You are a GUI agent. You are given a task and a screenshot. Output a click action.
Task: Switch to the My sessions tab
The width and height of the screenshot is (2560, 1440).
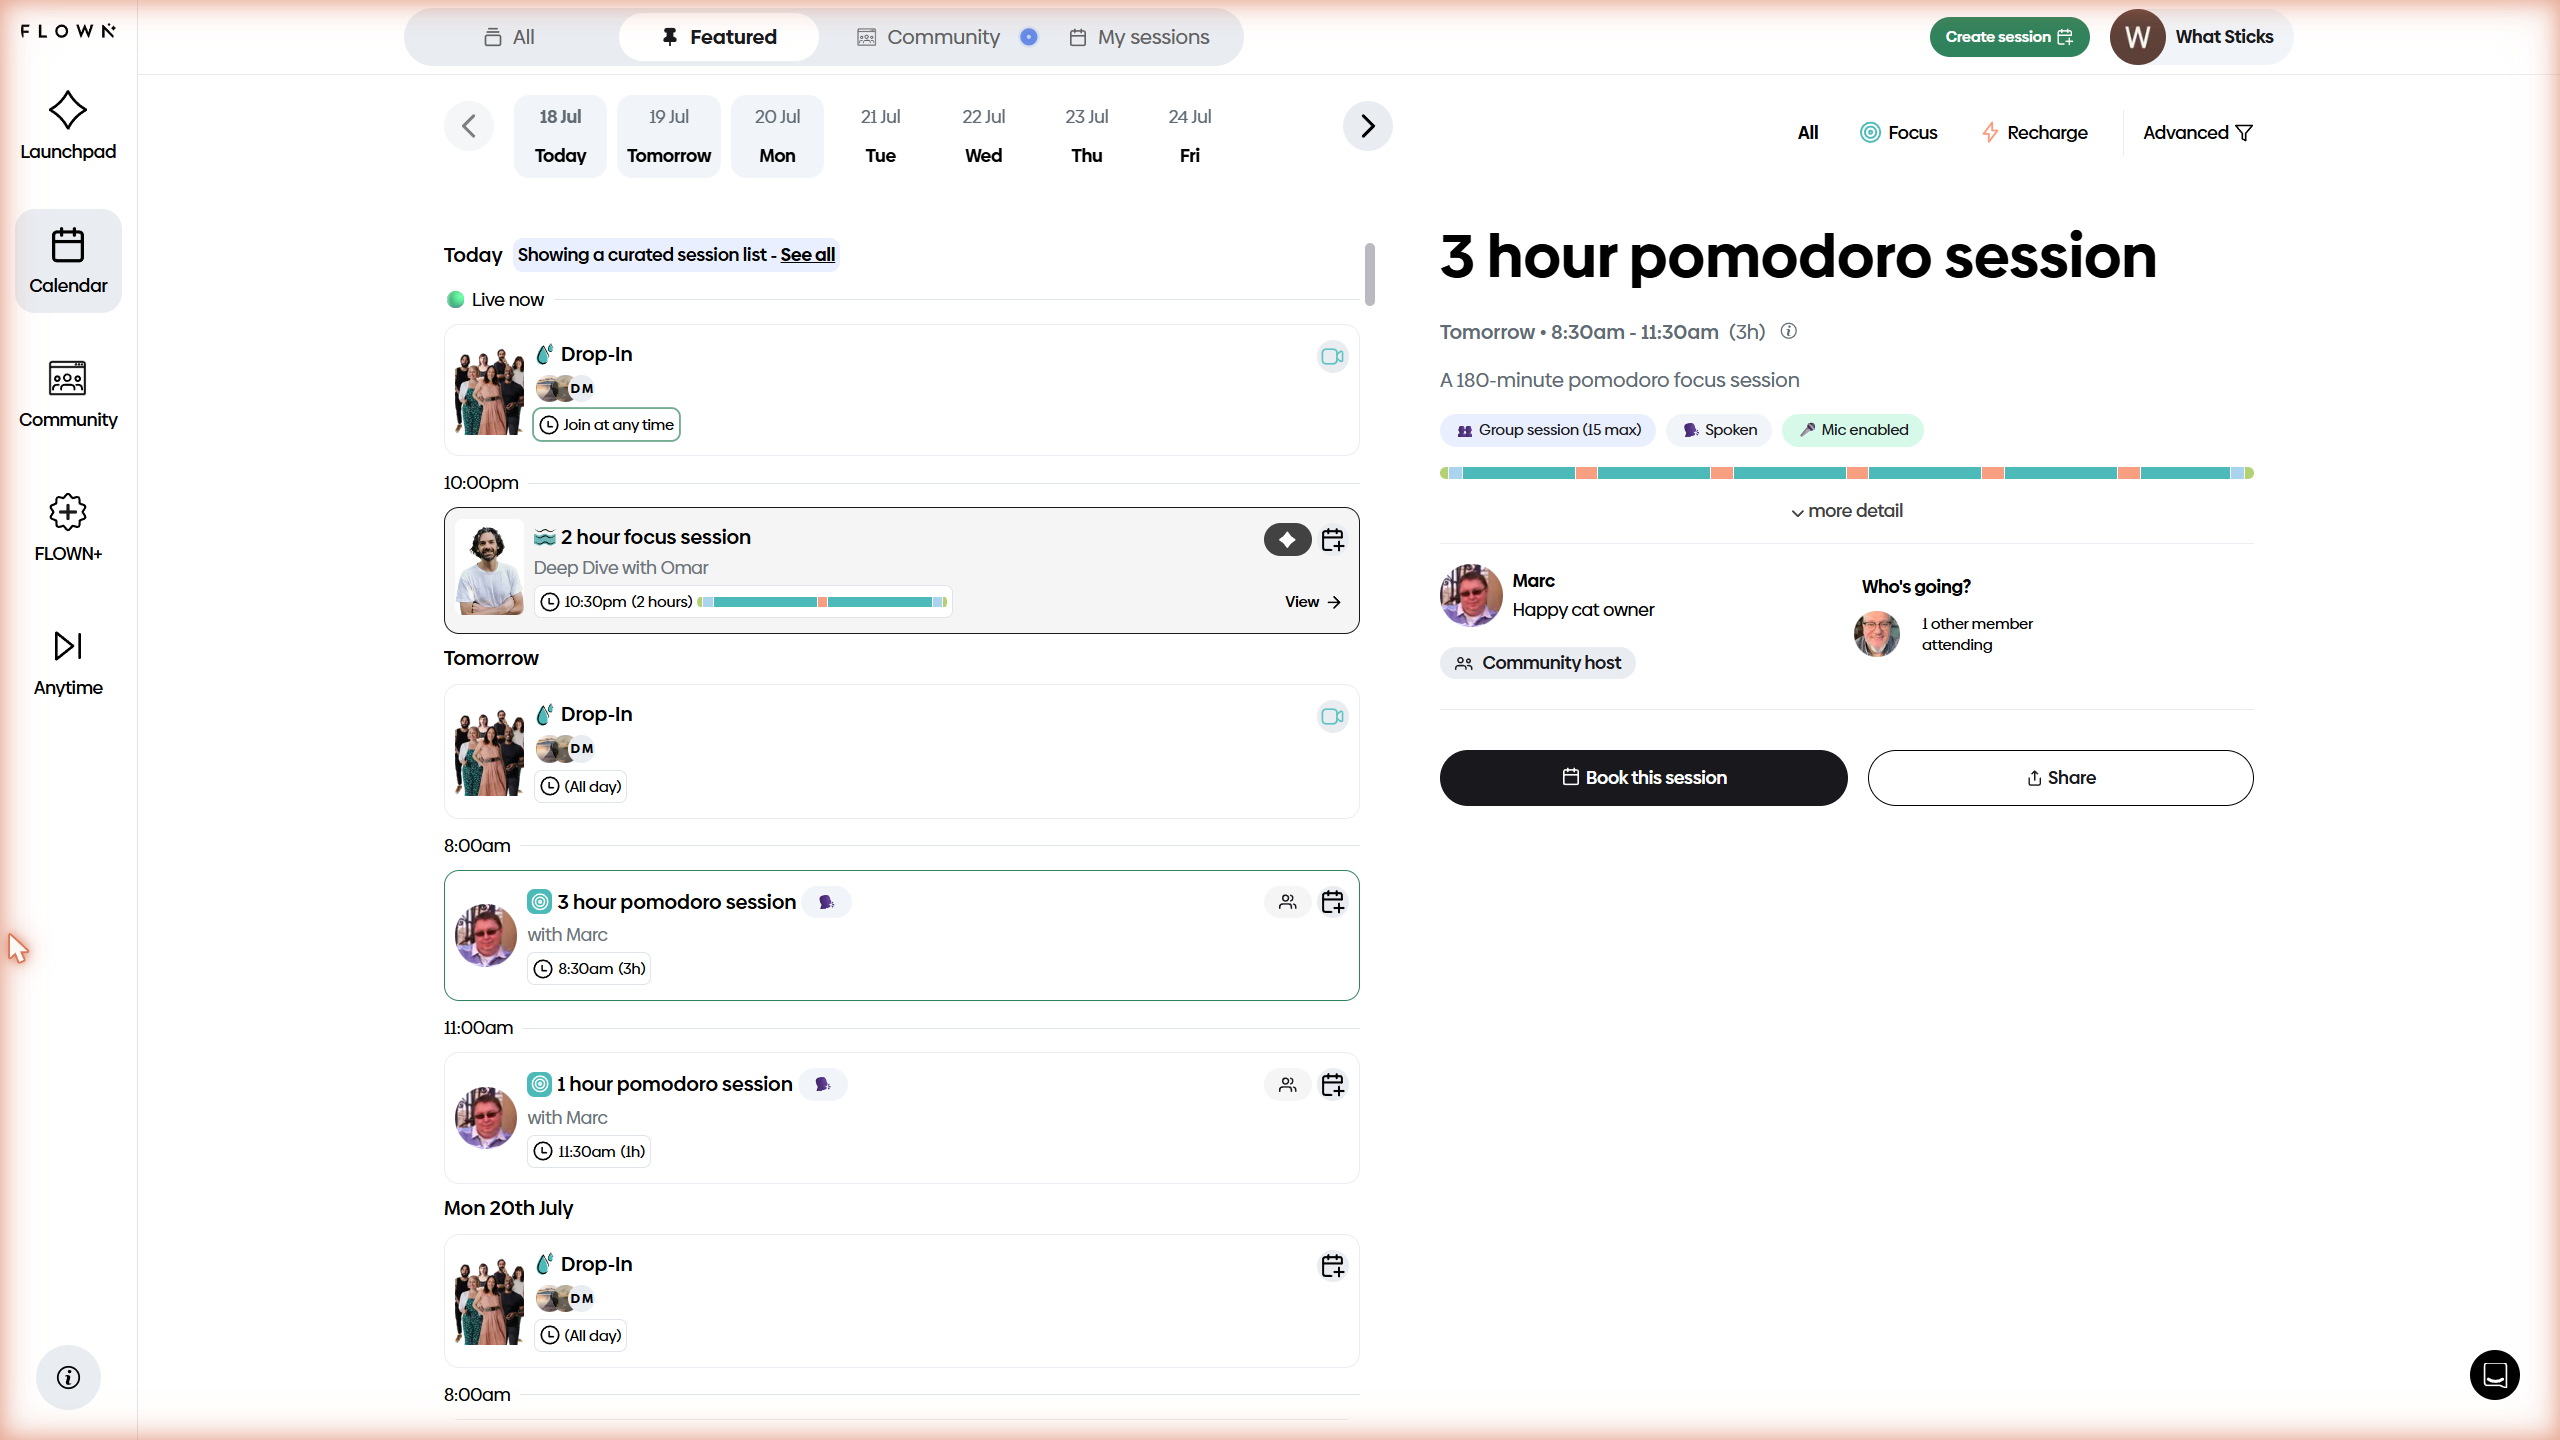coord(1140,37)
